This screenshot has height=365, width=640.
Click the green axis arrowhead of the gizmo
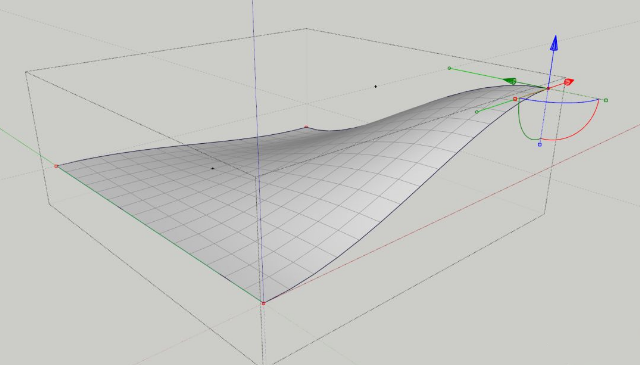510,81
